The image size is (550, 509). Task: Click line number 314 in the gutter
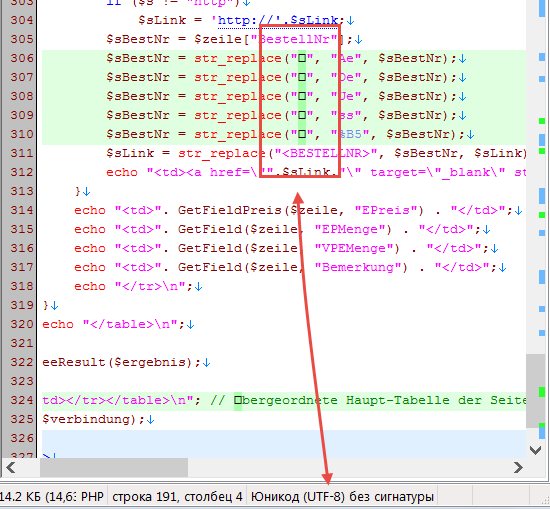(x=22, y=210)
